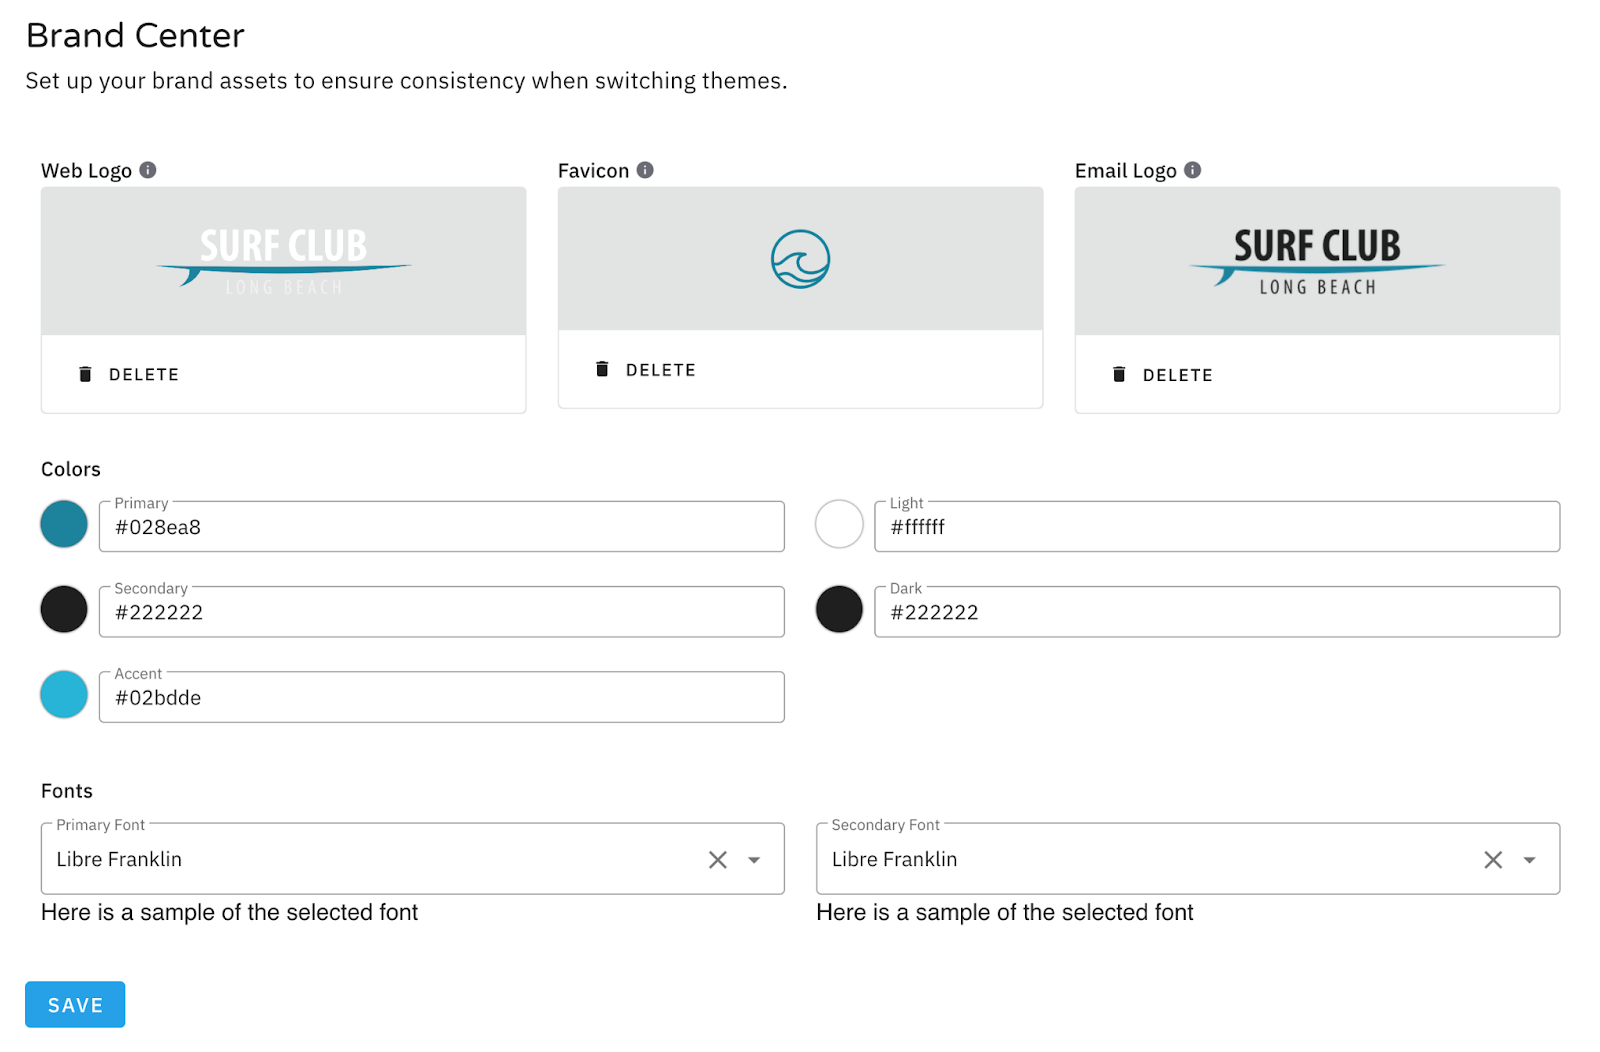1600x1052 pixels.
Task: Click the Fonts section label
Action: click(x=67, y=791)
